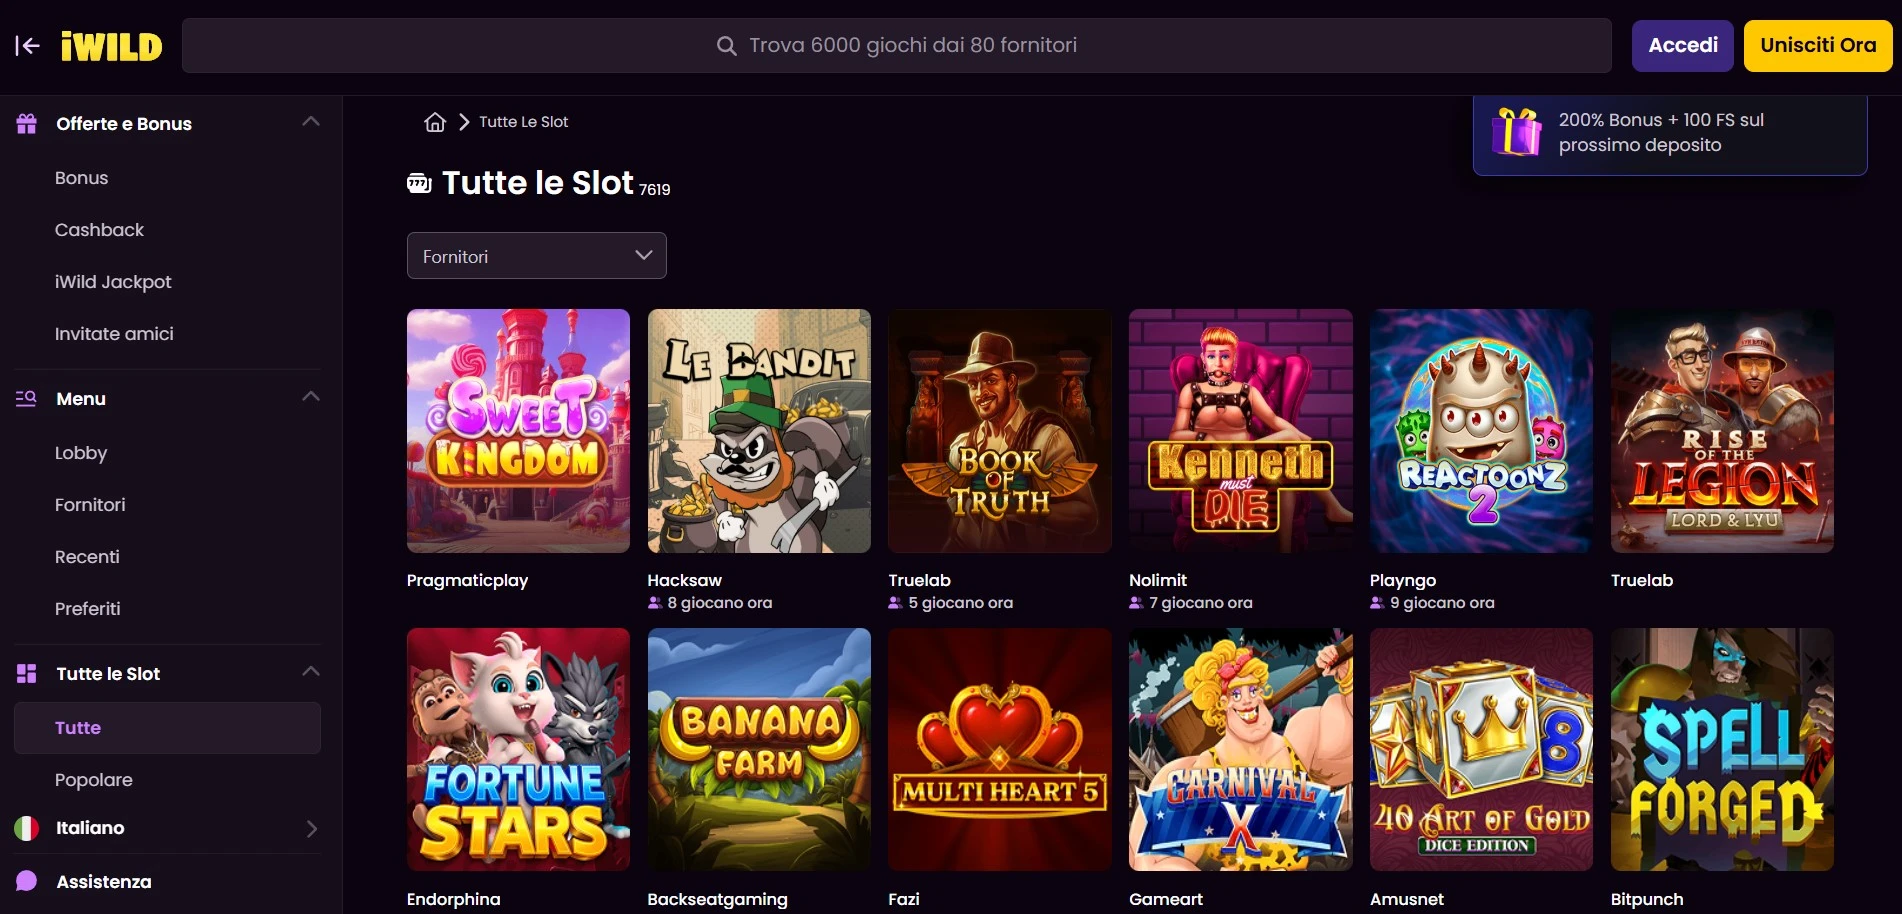Click the Unisciti Ora button
Image resolution: width=1902 pixels, height=914 pixels.
1817,45
